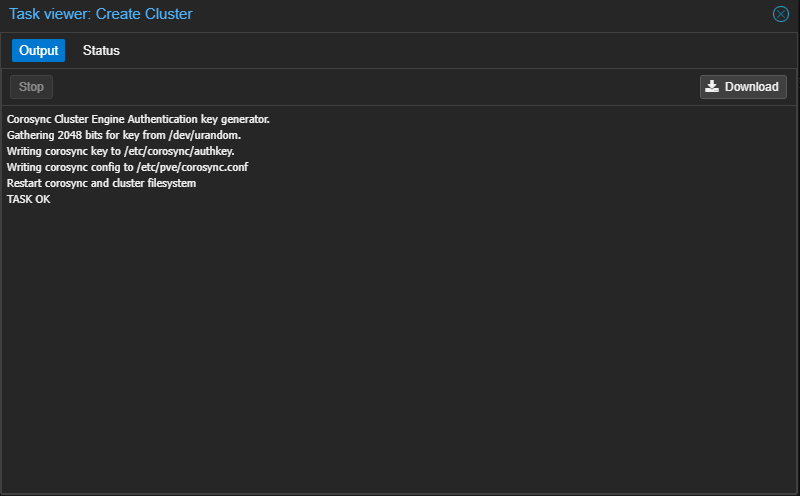Click the 'TASK OK' line

[29, 199]
